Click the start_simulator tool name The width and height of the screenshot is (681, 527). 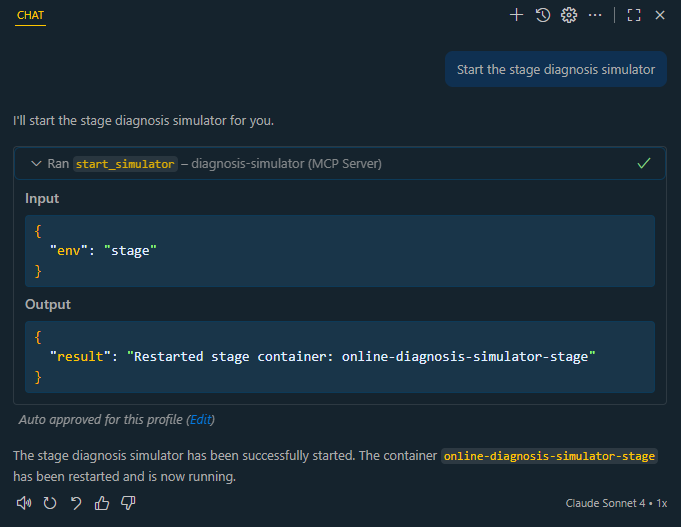[x=125, y=164]
